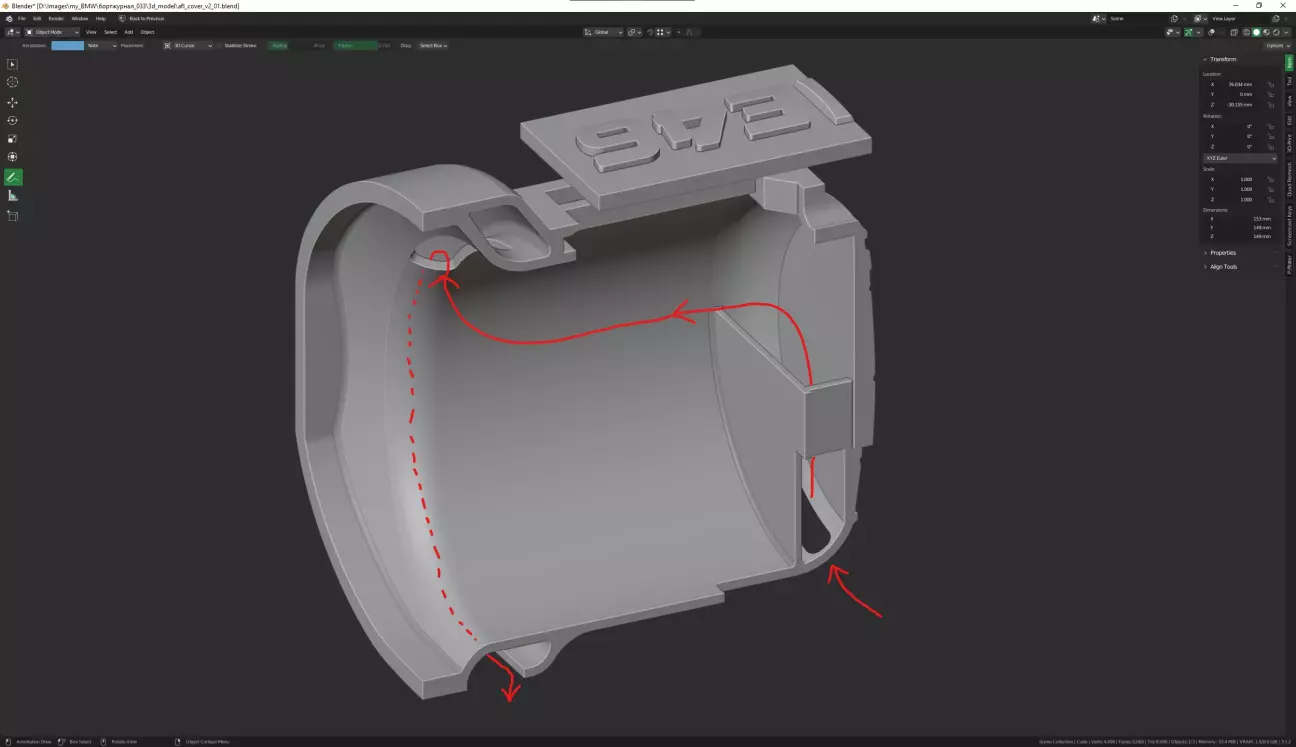Open the viewport Add menu
The image size is (1296, 747).
pyautogui.click(x=129, y=32)
